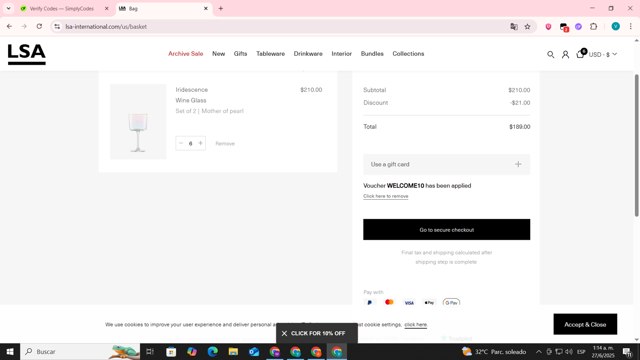This screenshot has width=640, height=360.
Task: Expand the USD currency dropdown
Action: (x=603, y=54)
